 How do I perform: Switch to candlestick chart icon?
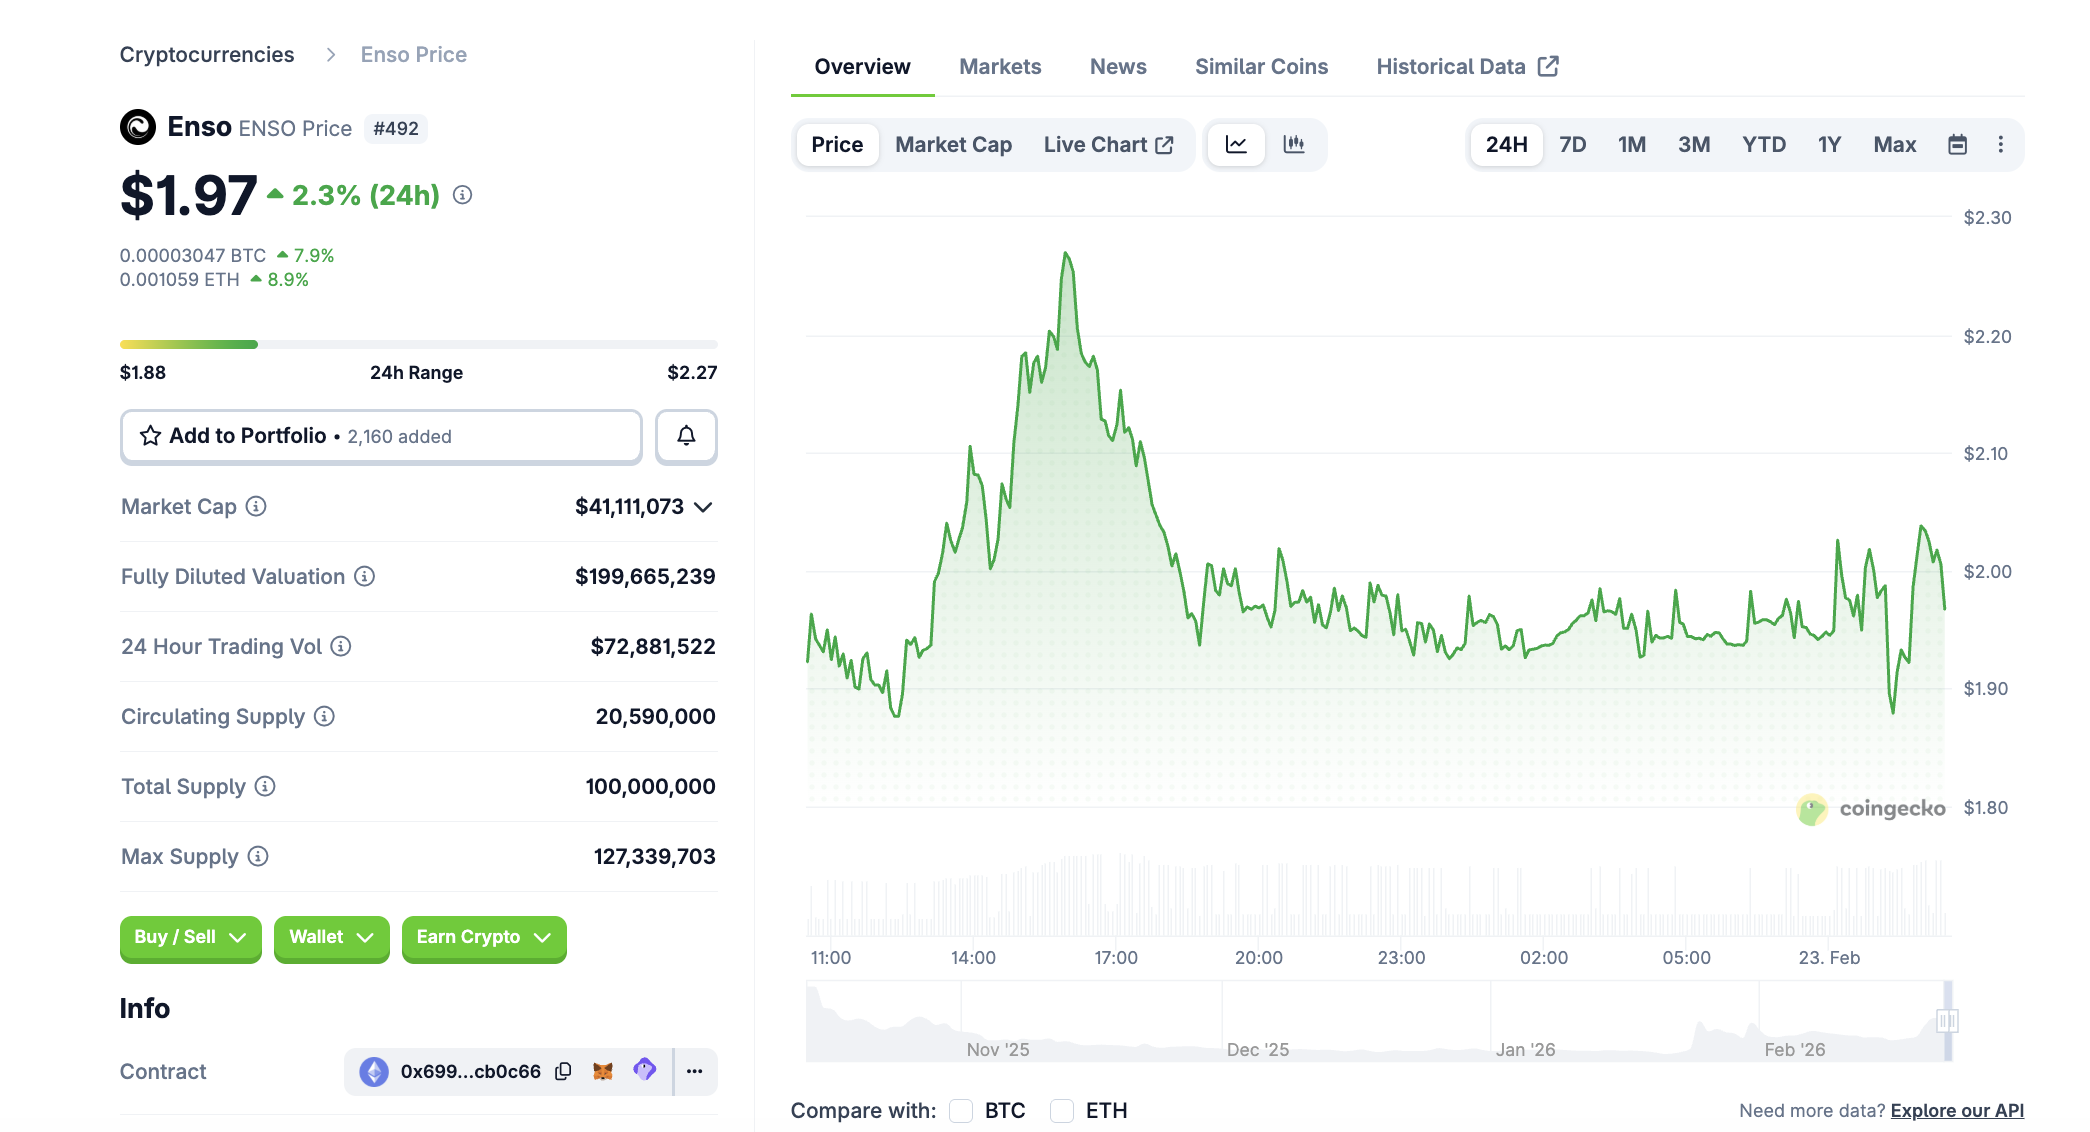[x=1294, y=145]
